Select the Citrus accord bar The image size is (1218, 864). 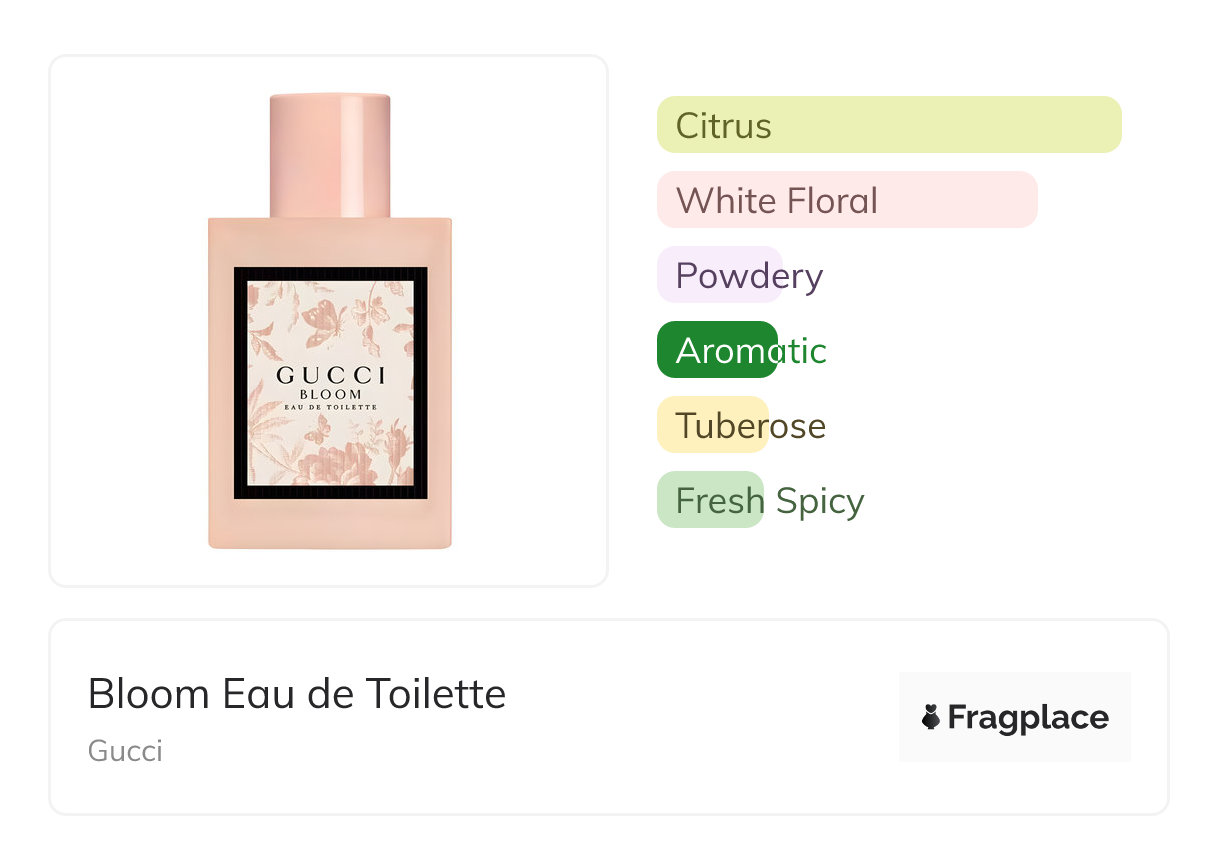[x=888, y=125]
